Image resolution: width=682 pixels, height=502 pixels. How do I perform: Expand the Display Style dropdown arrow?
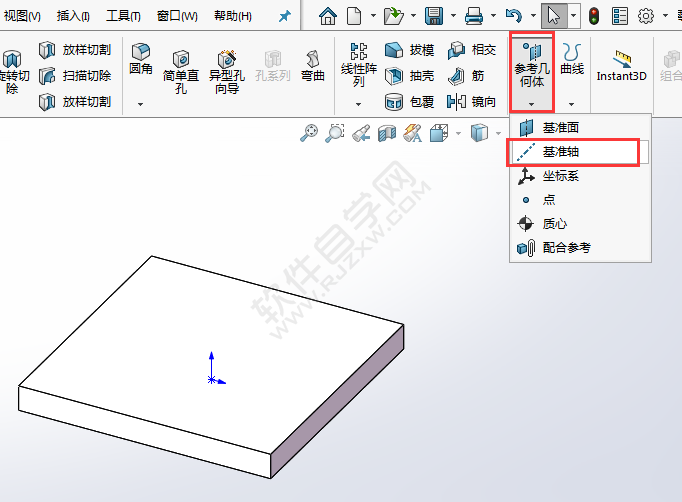[x=498, y=133]
